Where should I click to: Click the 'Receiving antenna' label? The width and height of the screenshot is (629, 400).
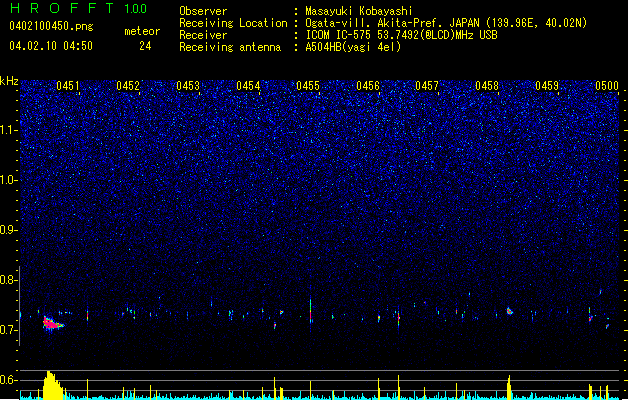[230, 47]
